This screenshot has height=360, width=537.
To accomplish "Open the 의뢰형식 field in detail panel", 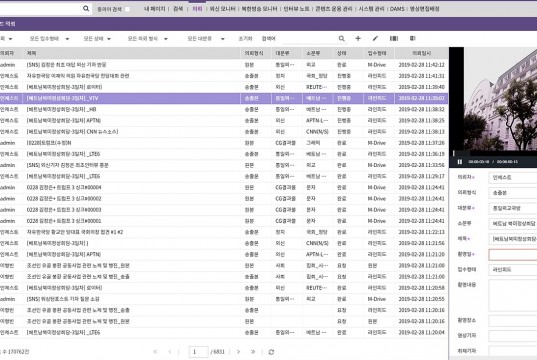I will coord(513,193).
